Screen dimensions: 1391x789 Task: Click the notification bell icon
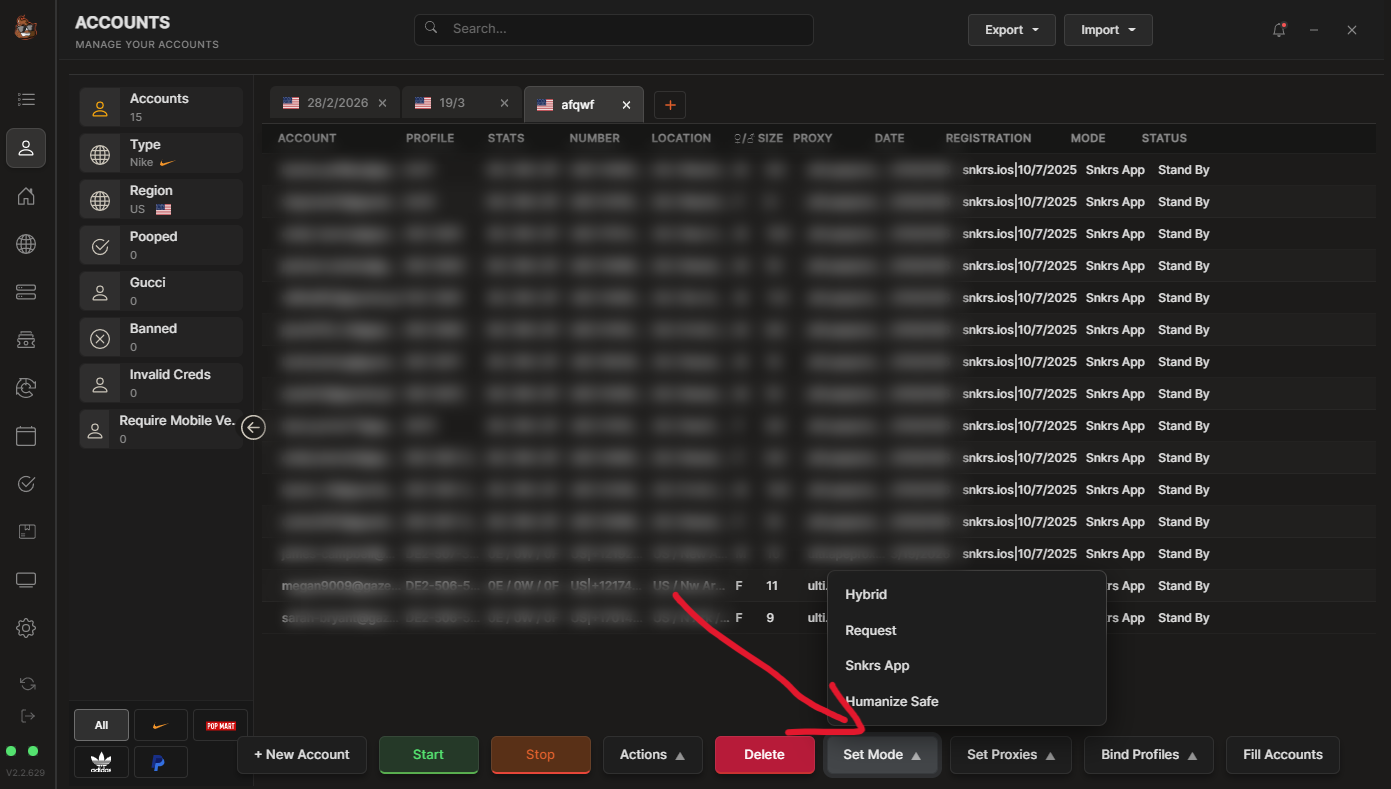[x=1279, y=30]
